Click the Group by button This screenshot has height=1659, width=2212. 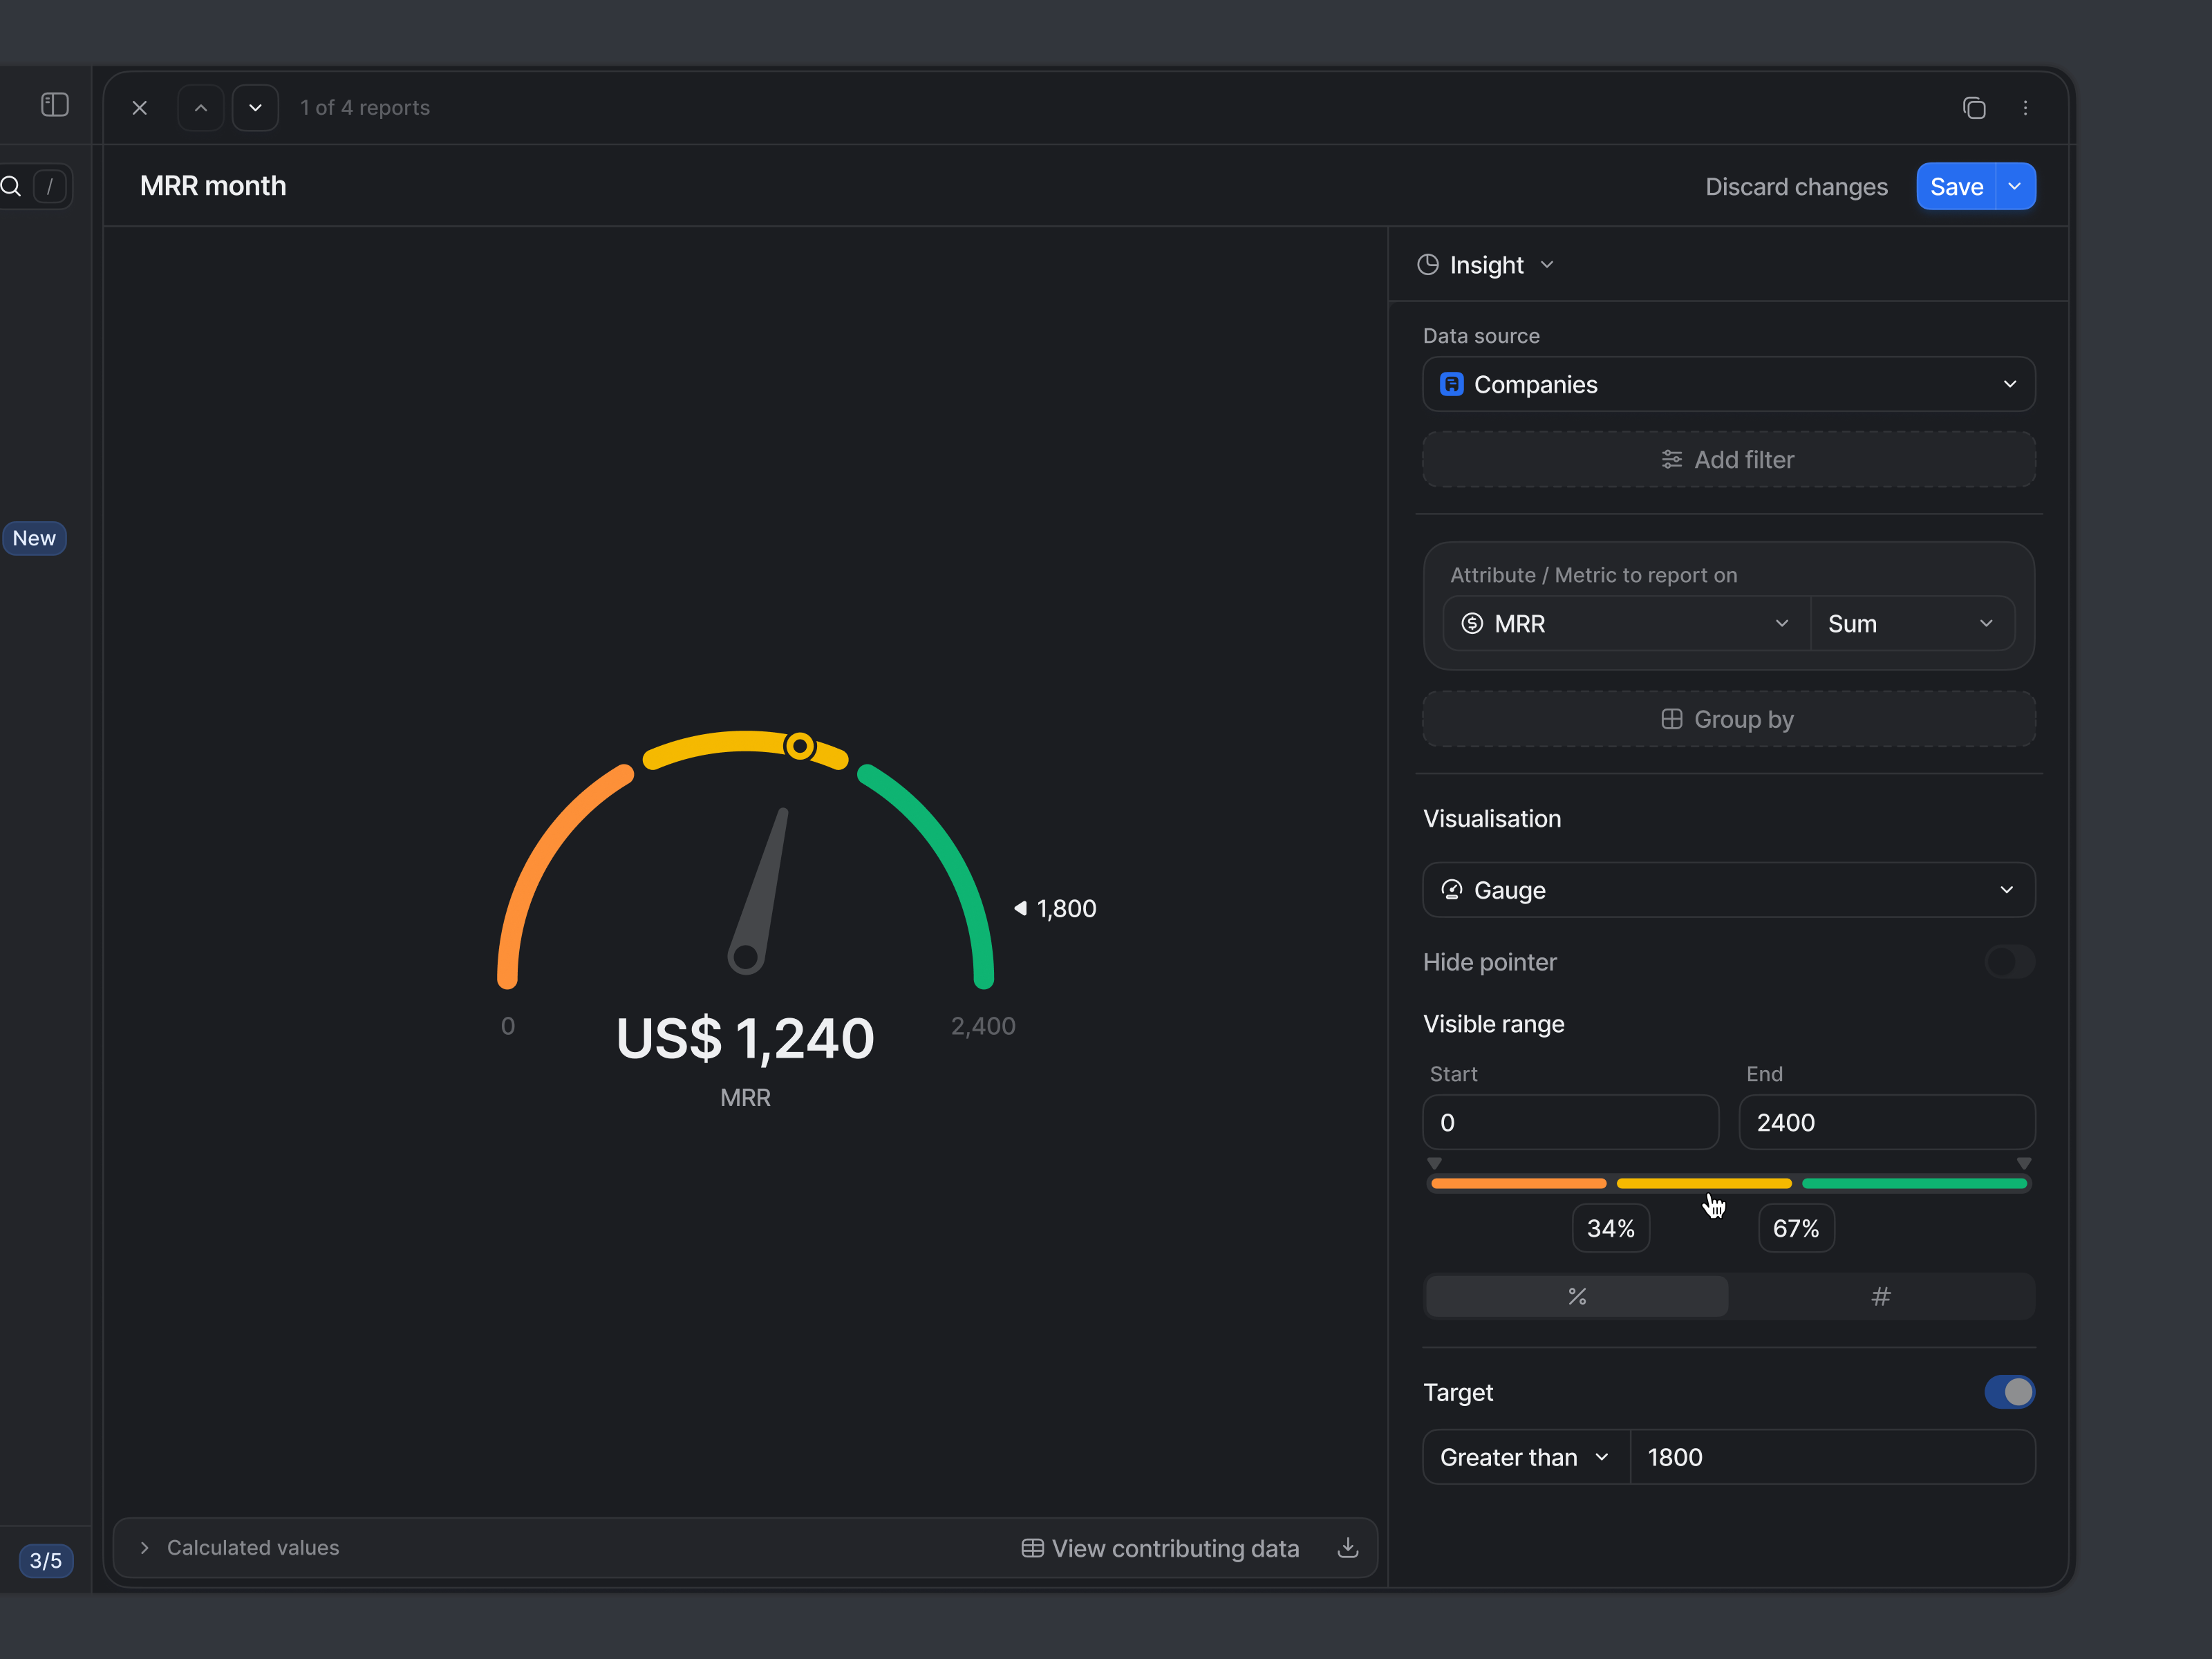tap(1727, 719)
